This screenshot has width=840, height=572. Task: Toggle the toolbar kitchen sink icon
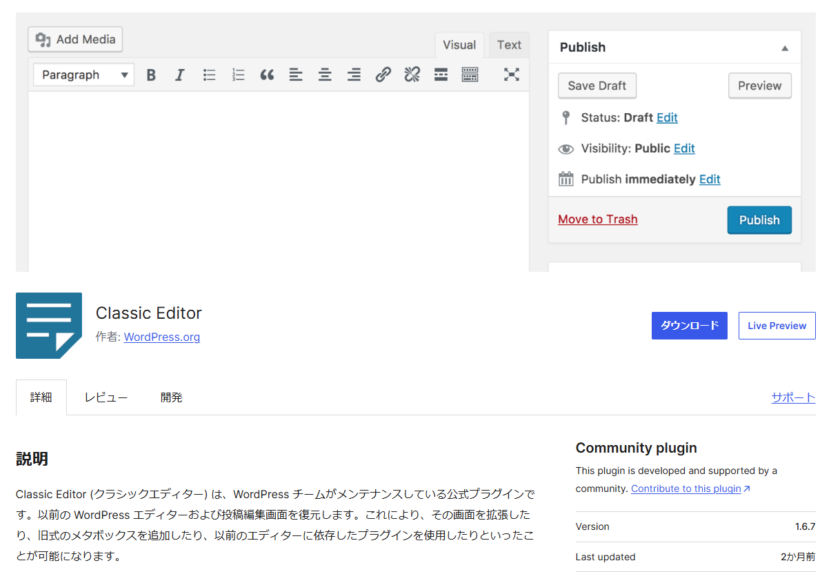(x=470, y=74)
